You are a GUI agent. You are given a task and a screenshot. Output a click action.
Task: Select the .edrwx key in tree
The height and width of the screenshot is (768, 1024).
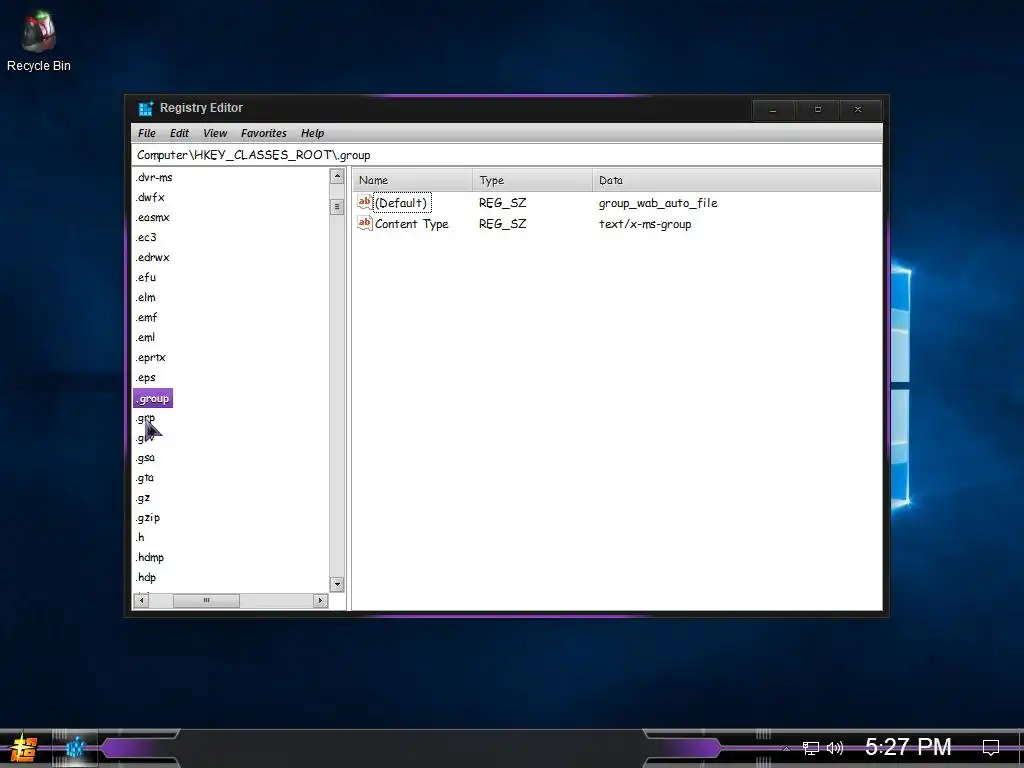(152, 257)
